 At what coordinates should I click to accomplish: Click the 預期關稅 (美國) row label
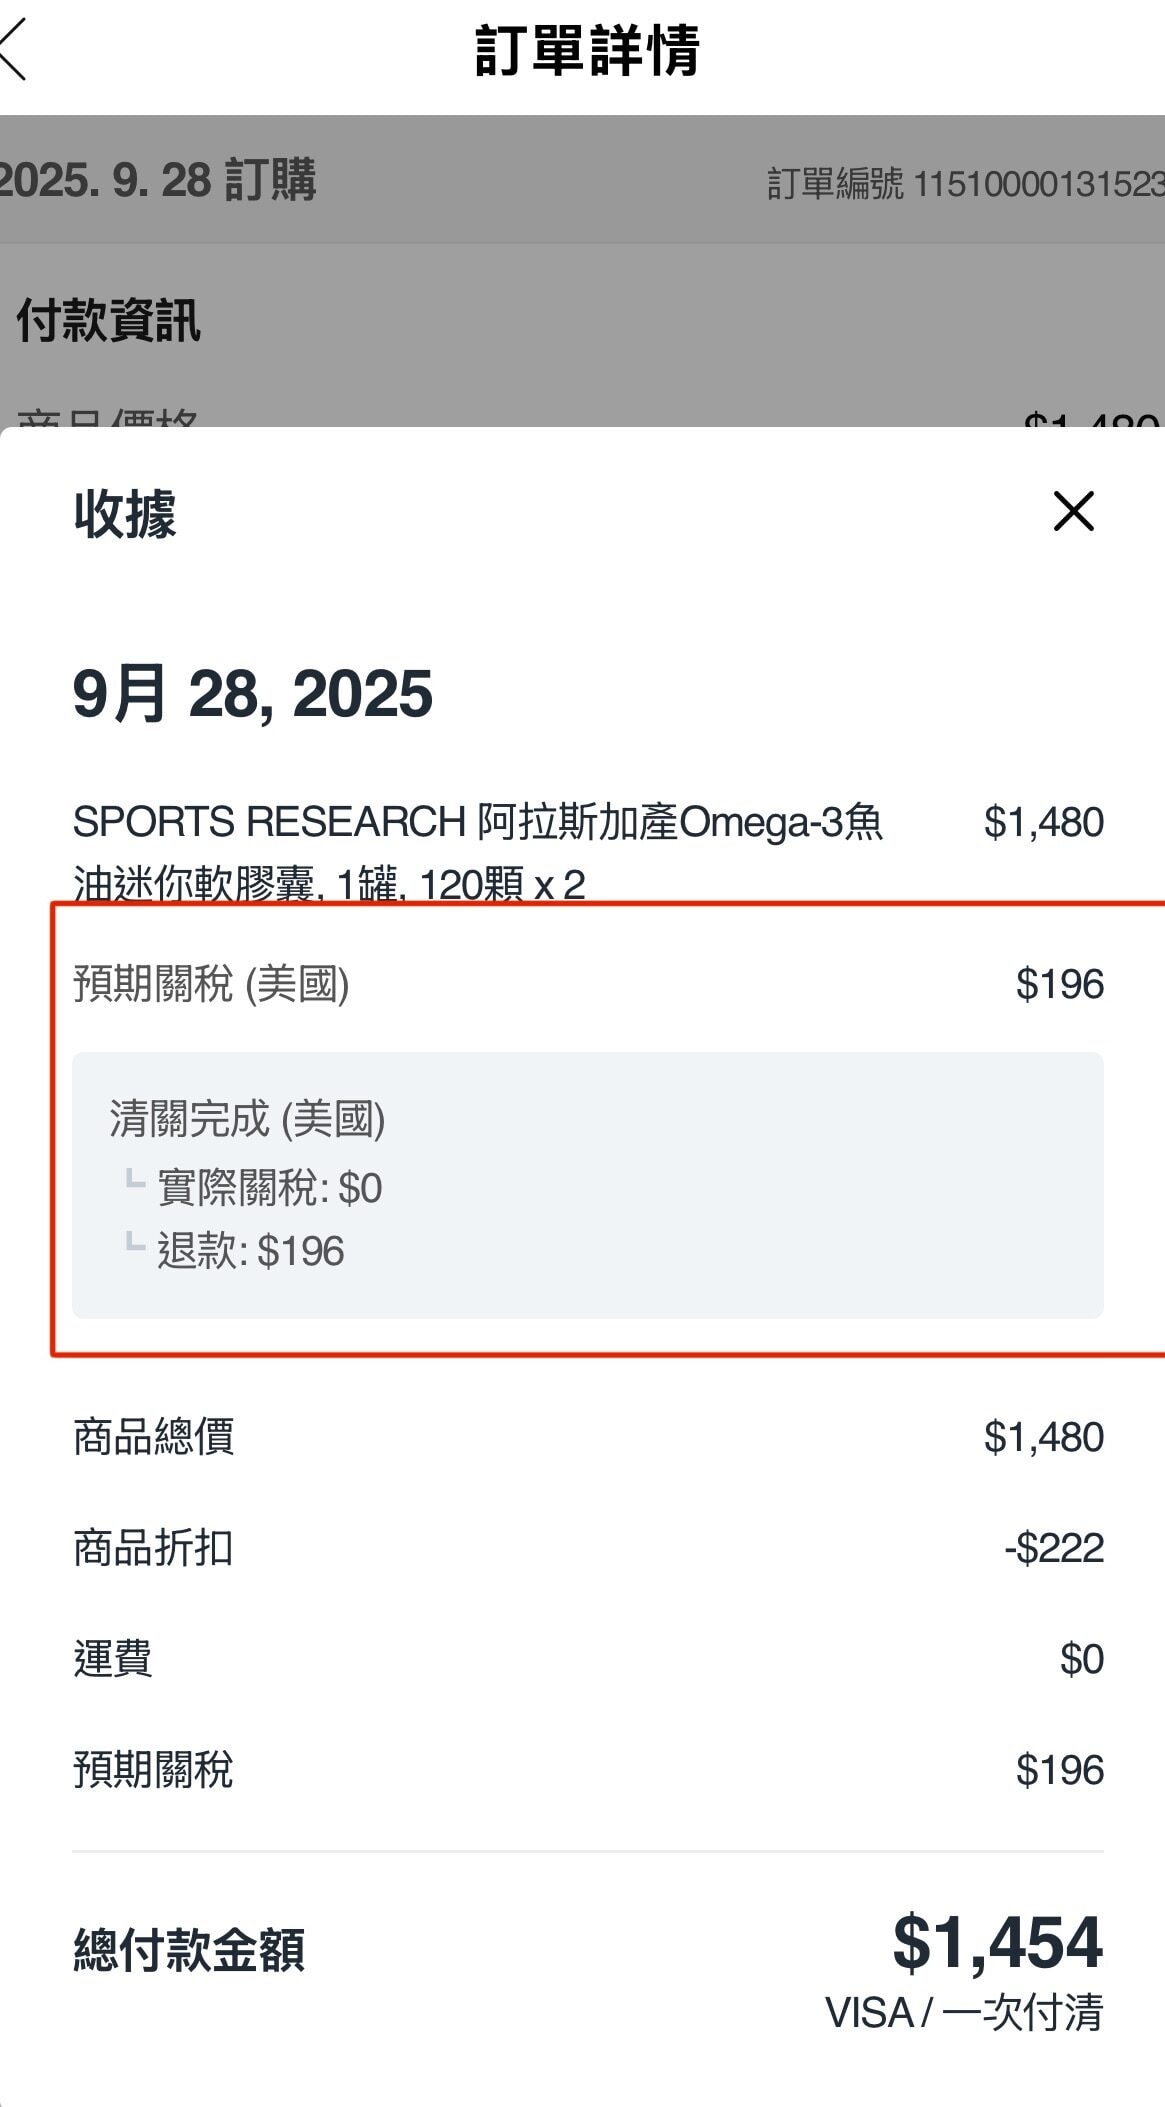coord(211,984)
